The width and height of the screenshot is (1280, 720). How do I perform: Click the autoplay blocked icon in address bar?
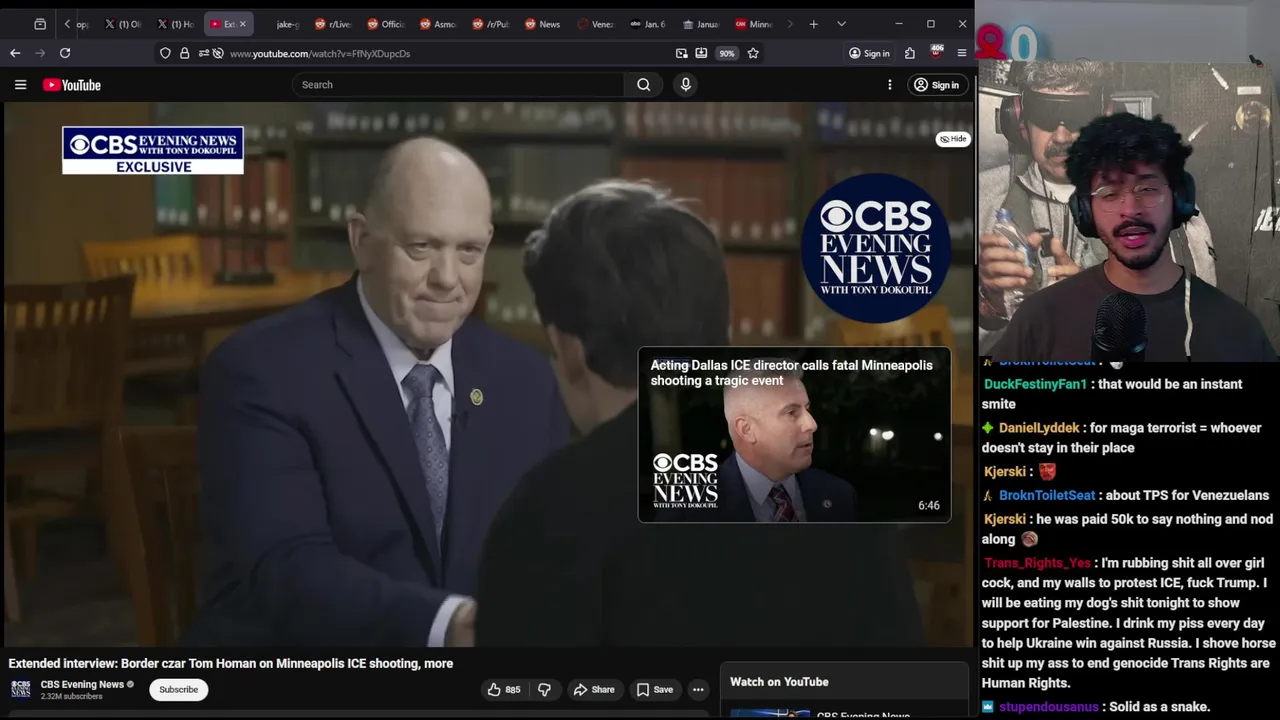pos(218,53)
